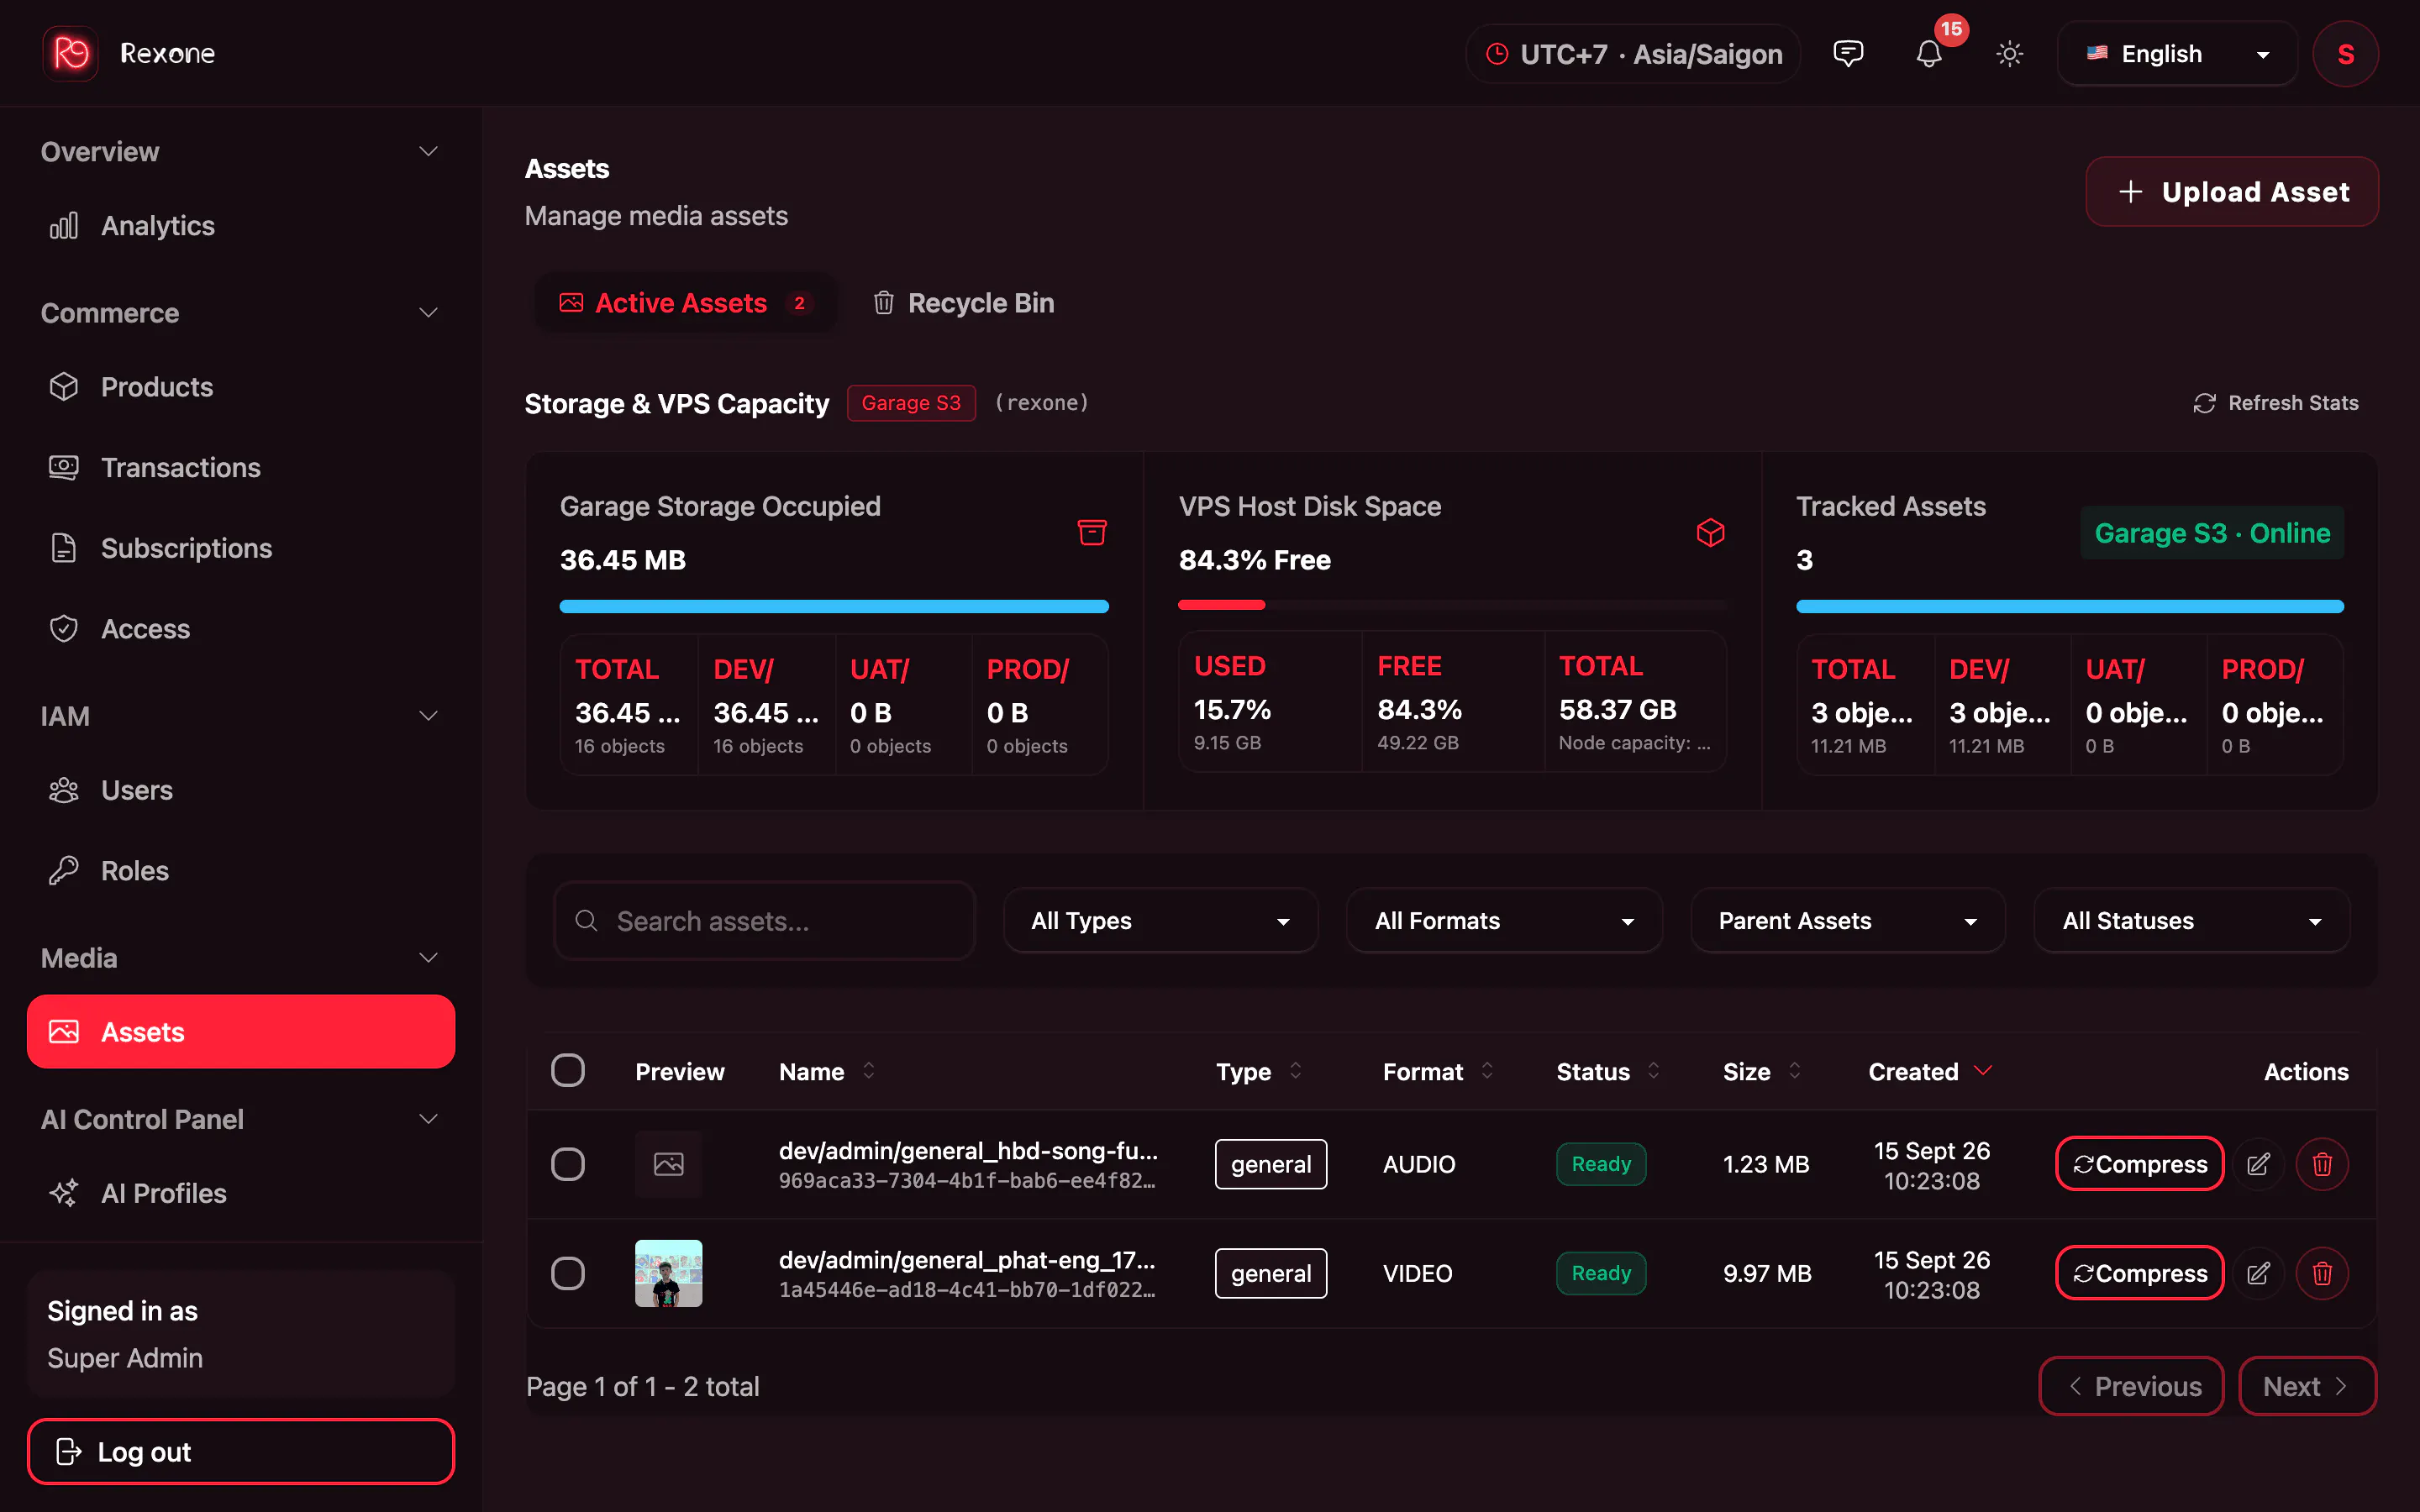Open the S user avatar menu

coord(2345,54)
